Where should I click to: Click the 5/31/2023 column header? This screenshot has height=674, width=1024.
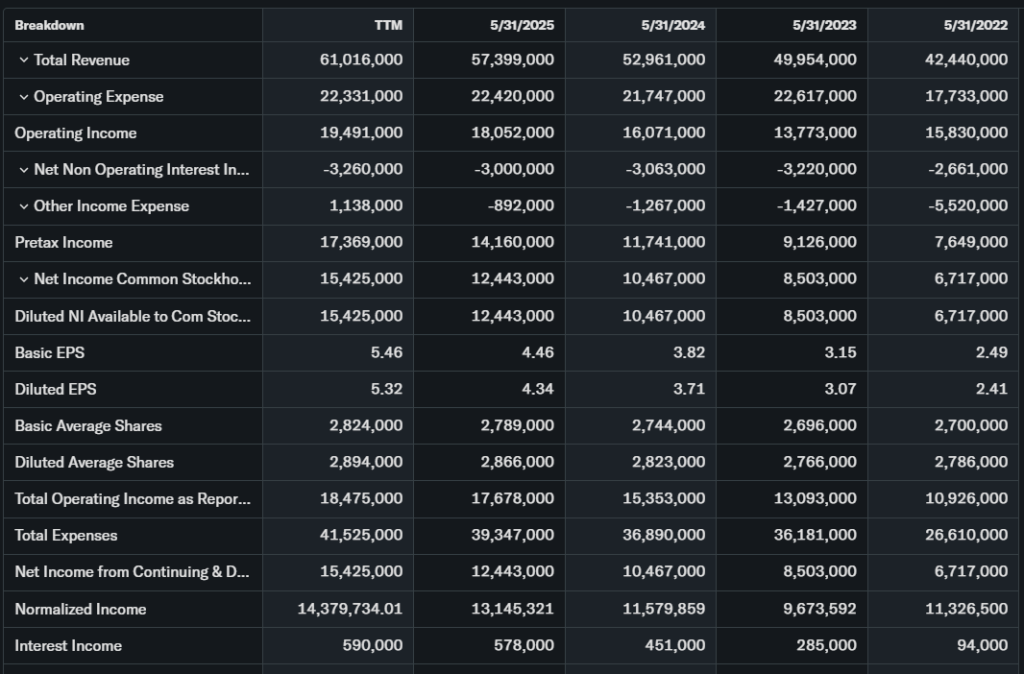pos(827,25)
